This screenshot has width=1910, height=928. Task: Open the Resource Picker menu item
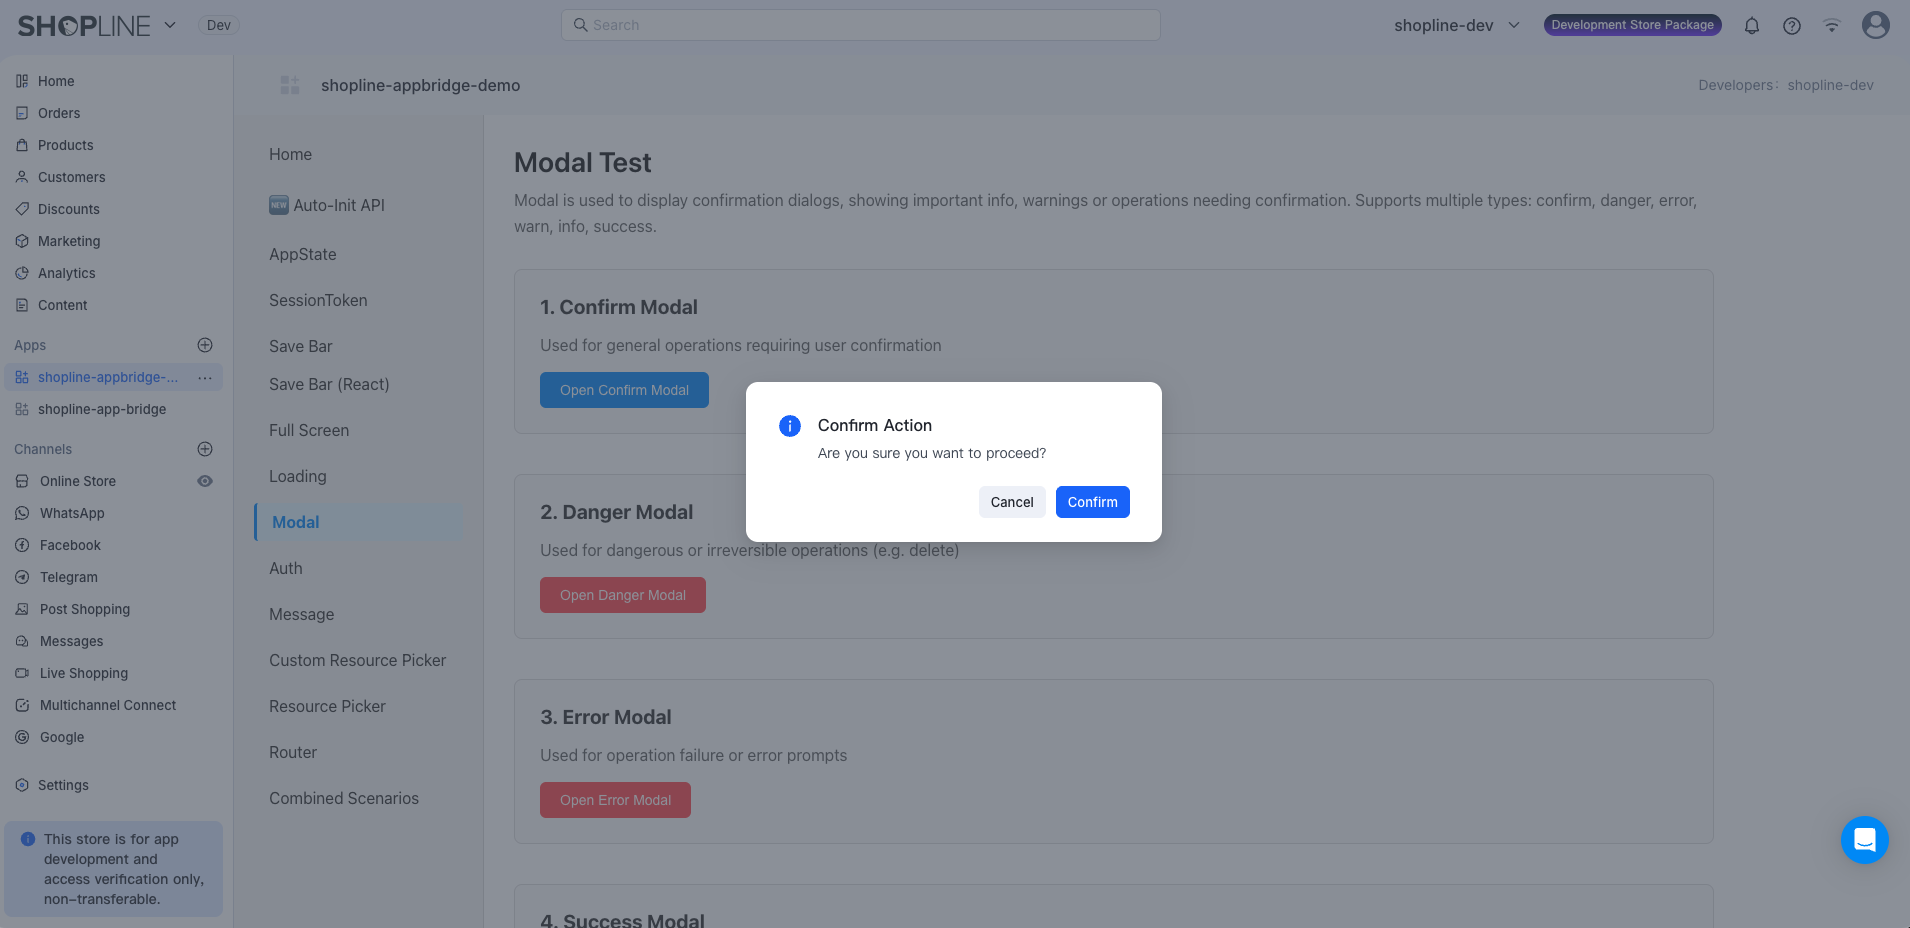(x=327, y=706)
